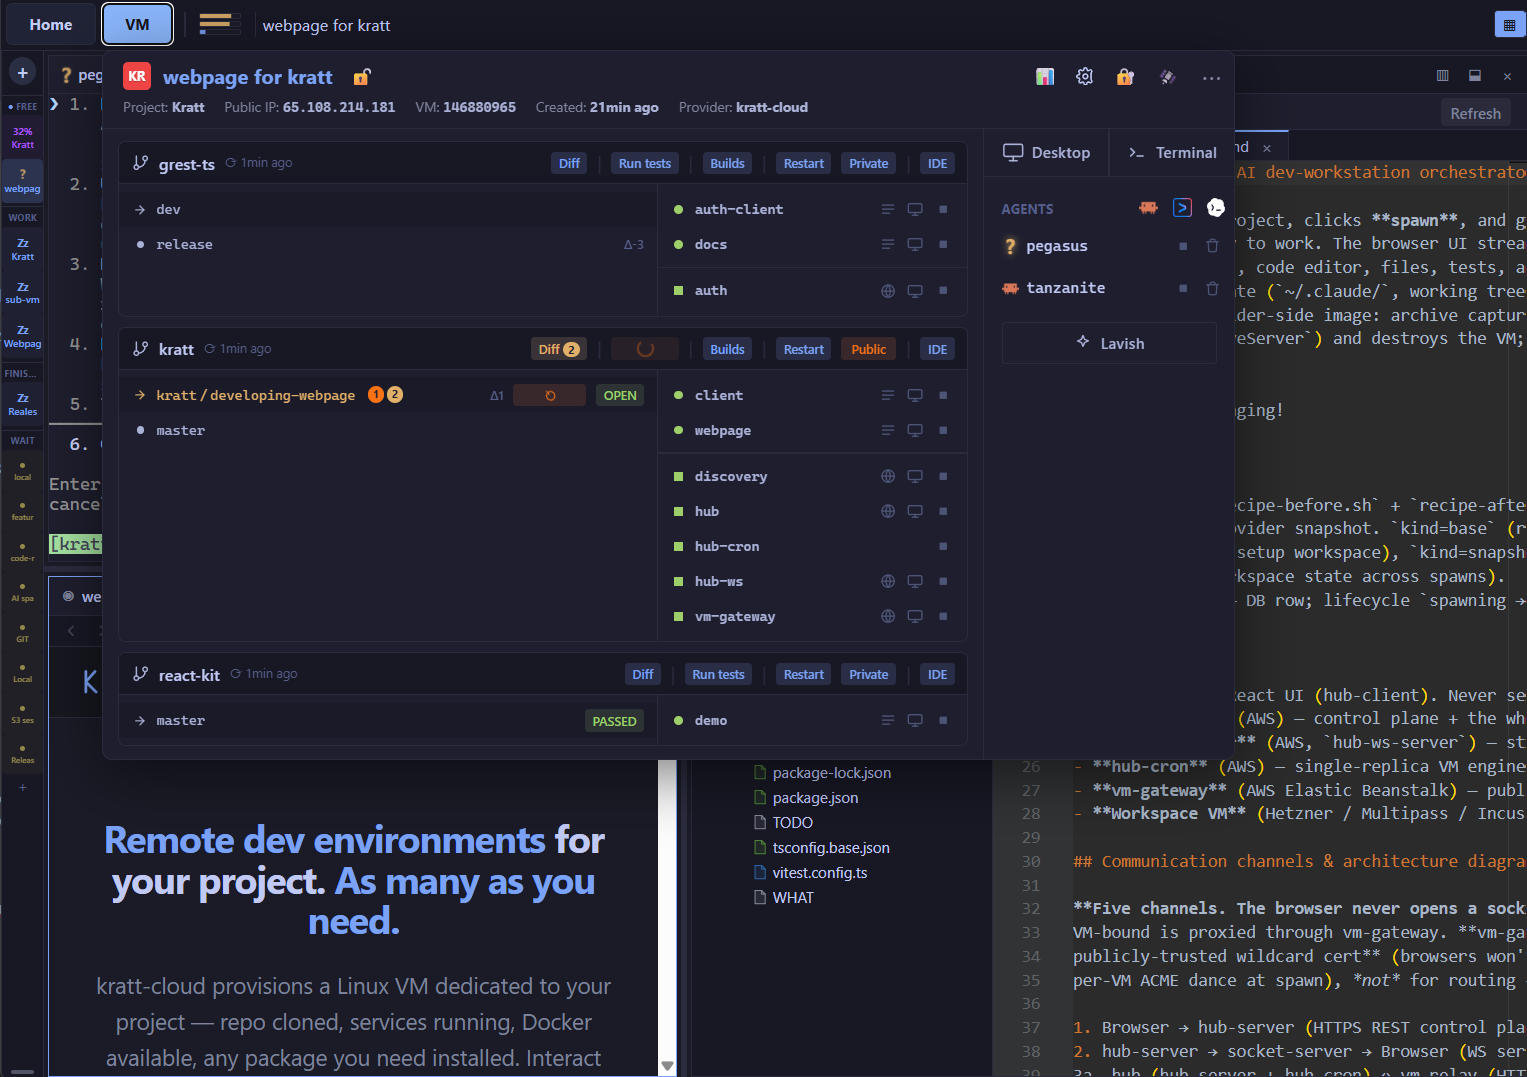Open logs for auth-client service
This screenshot has height=1077, width=1527.
click(x=887, y=209)
